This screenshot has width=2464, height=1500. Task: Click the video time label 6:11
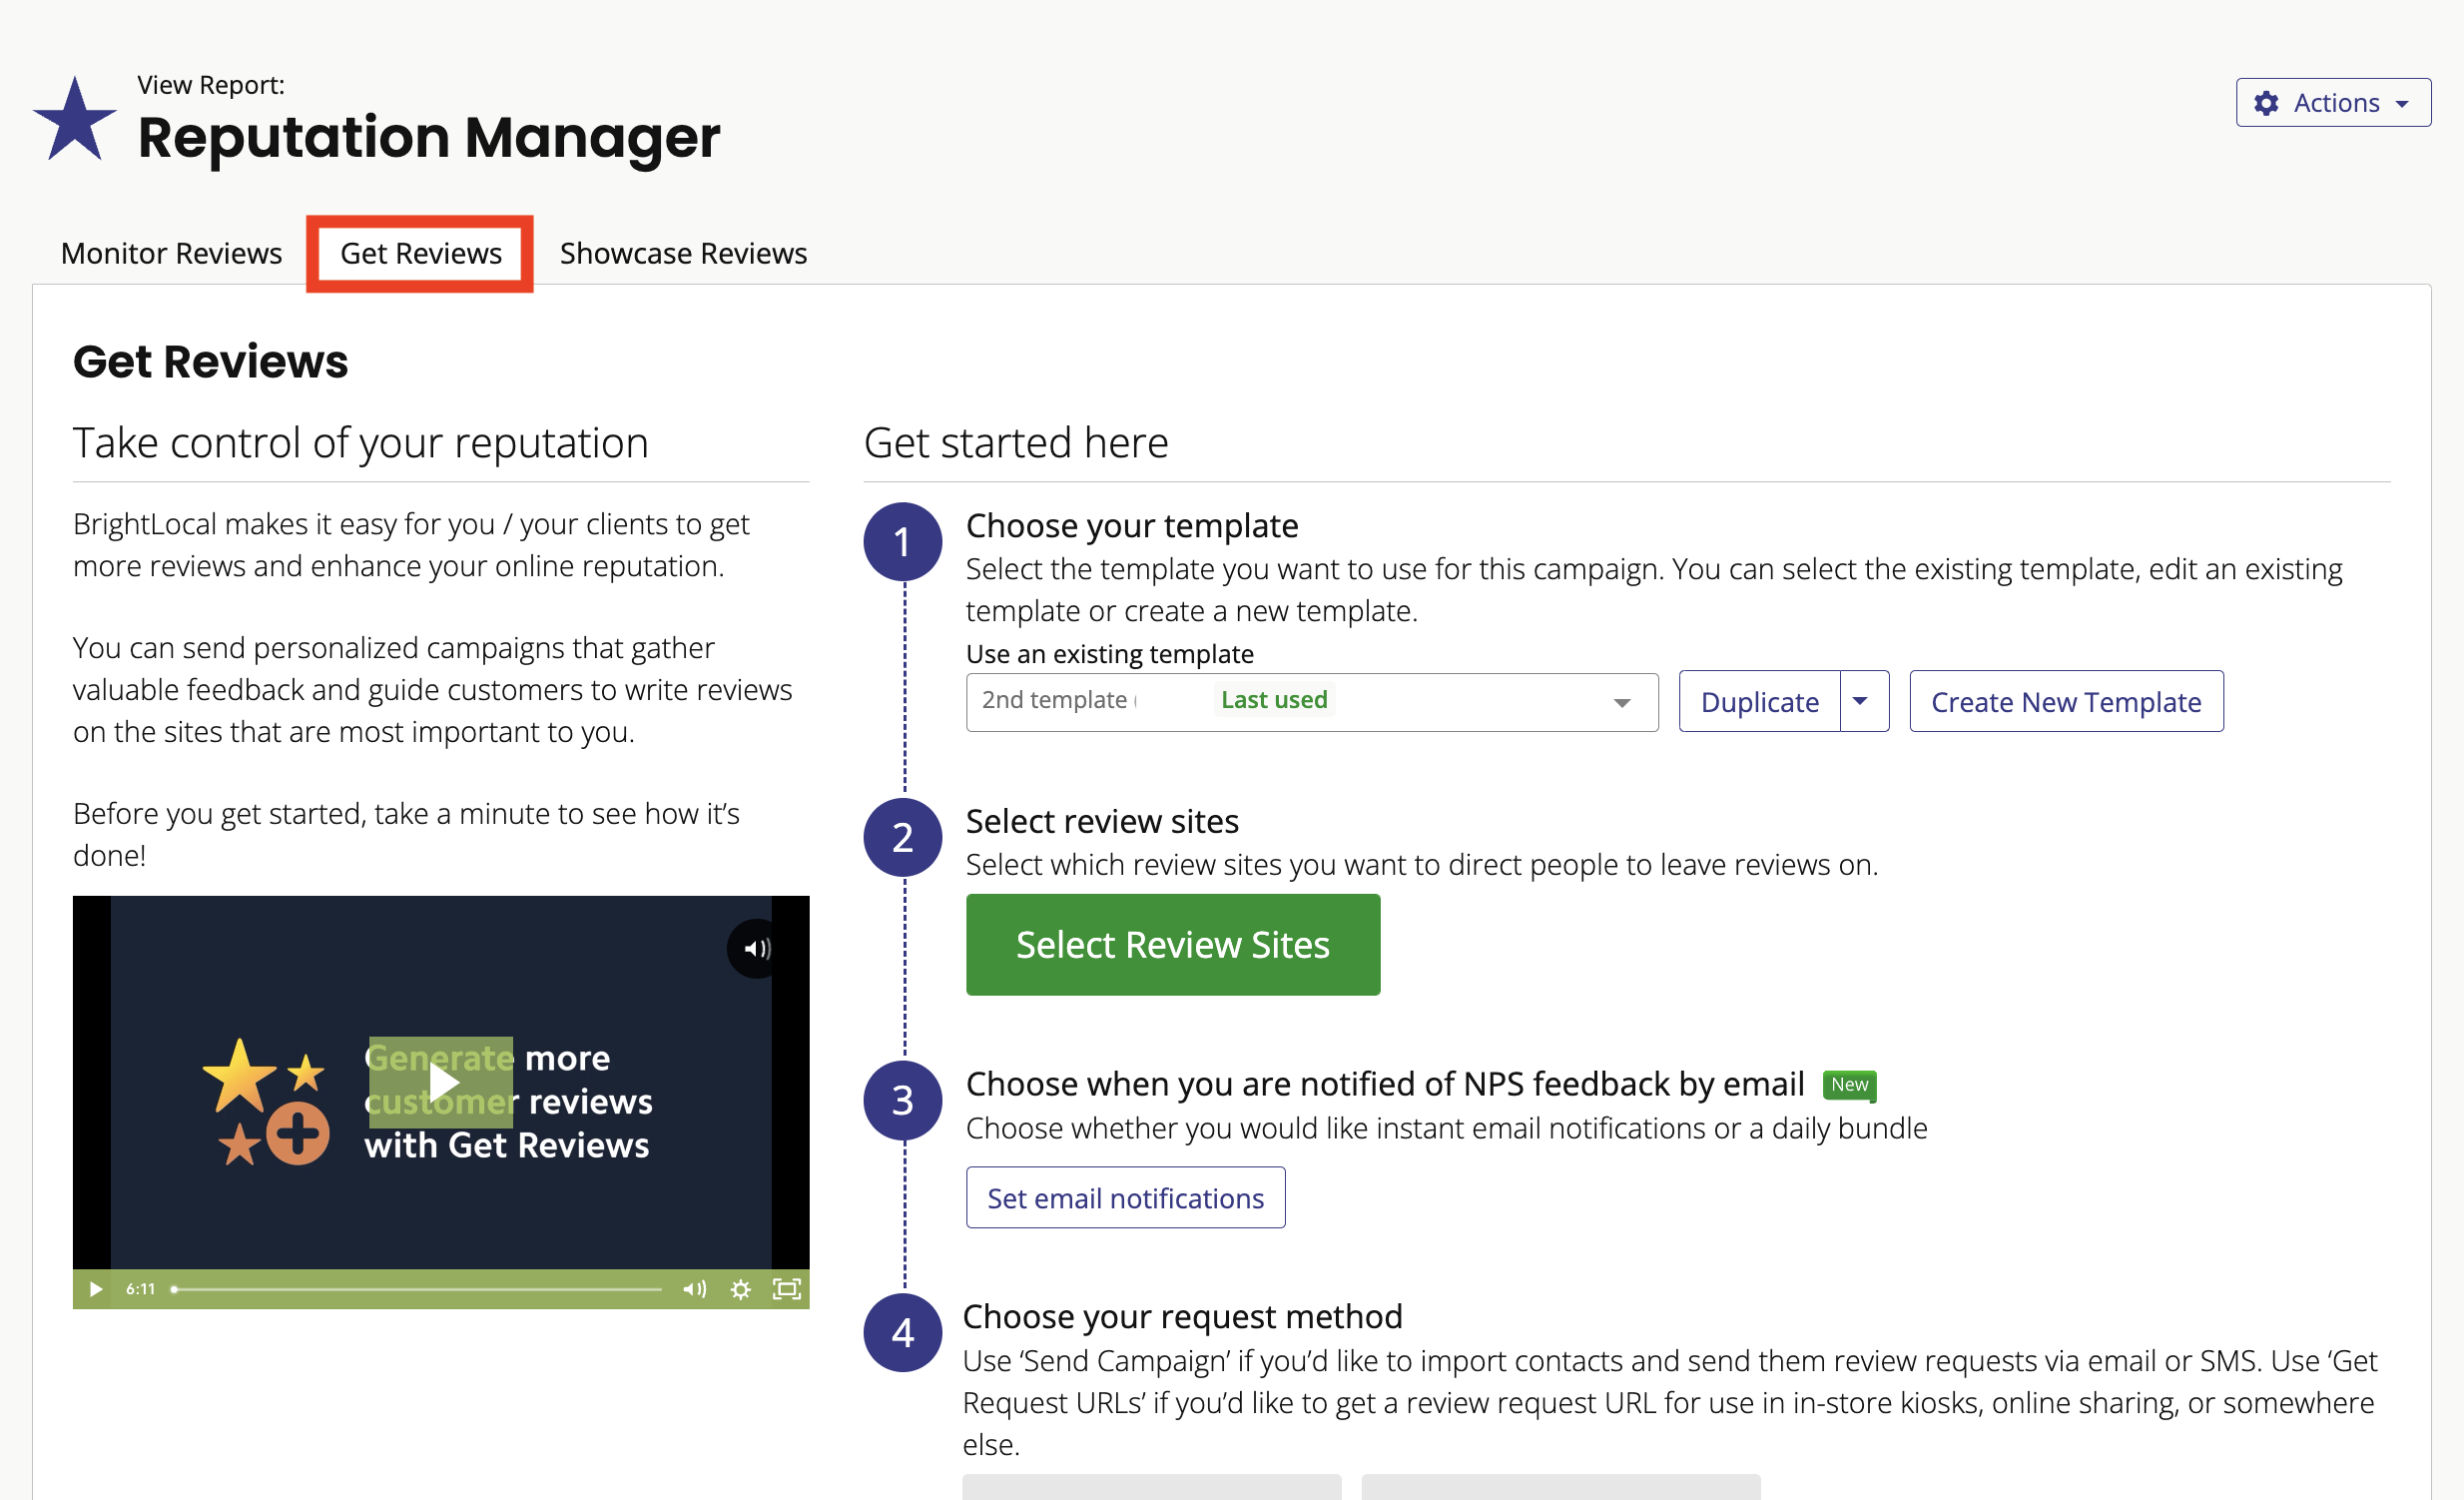140,1288
